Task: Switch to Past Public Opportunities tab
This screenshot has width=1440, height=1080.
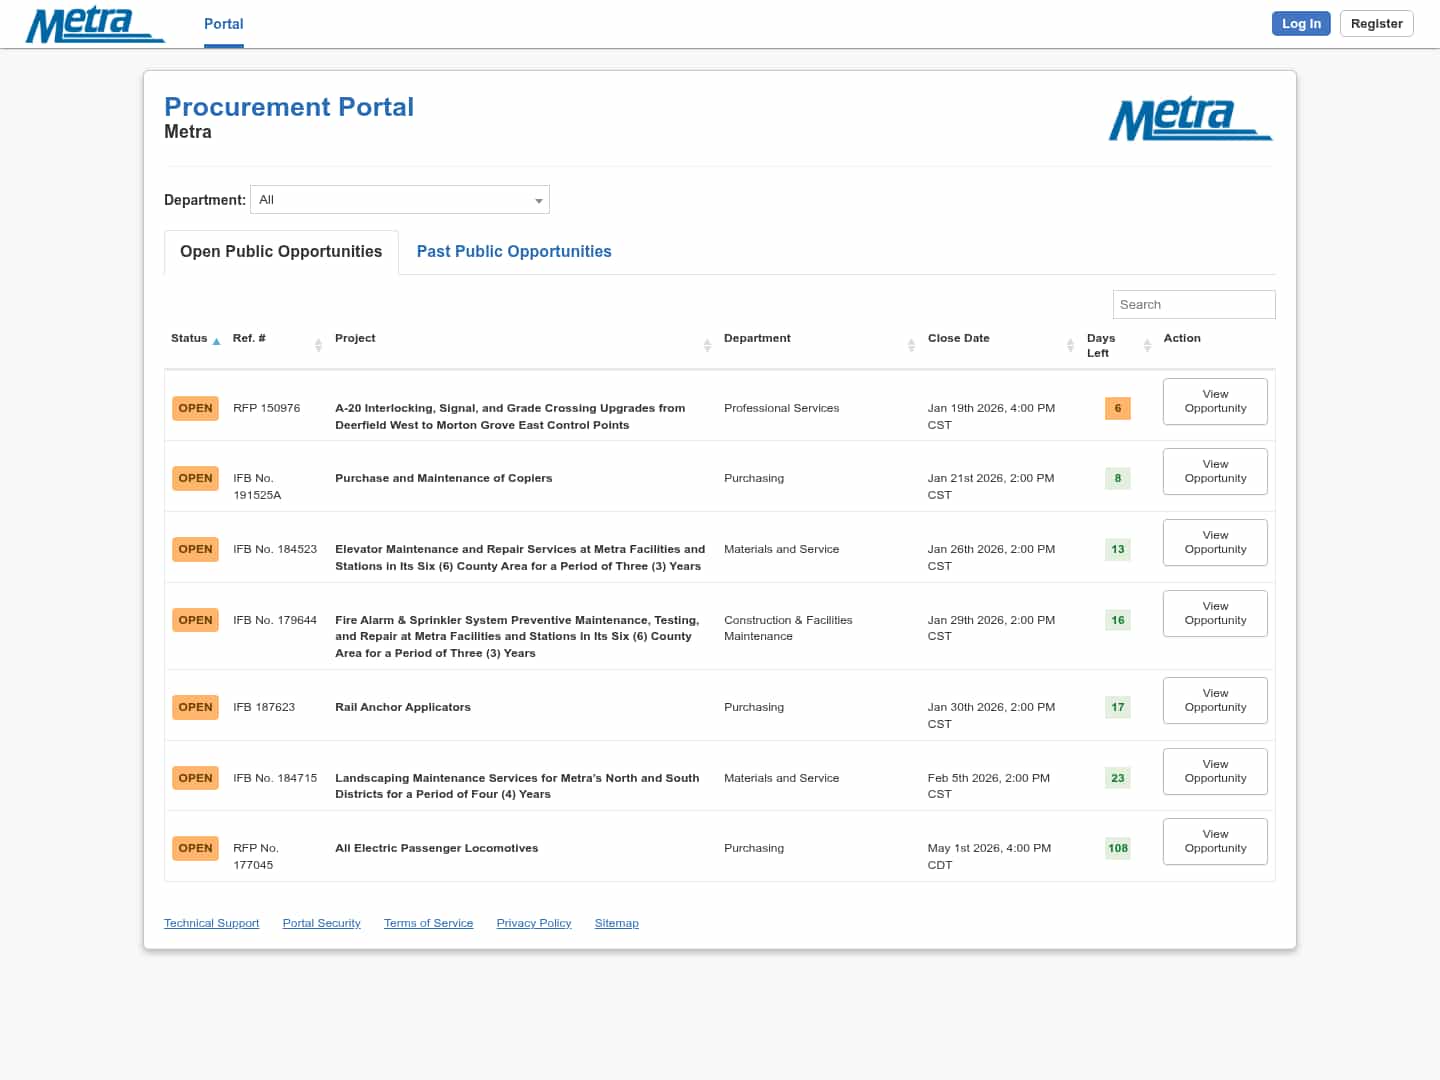Action: coord(514,252)
